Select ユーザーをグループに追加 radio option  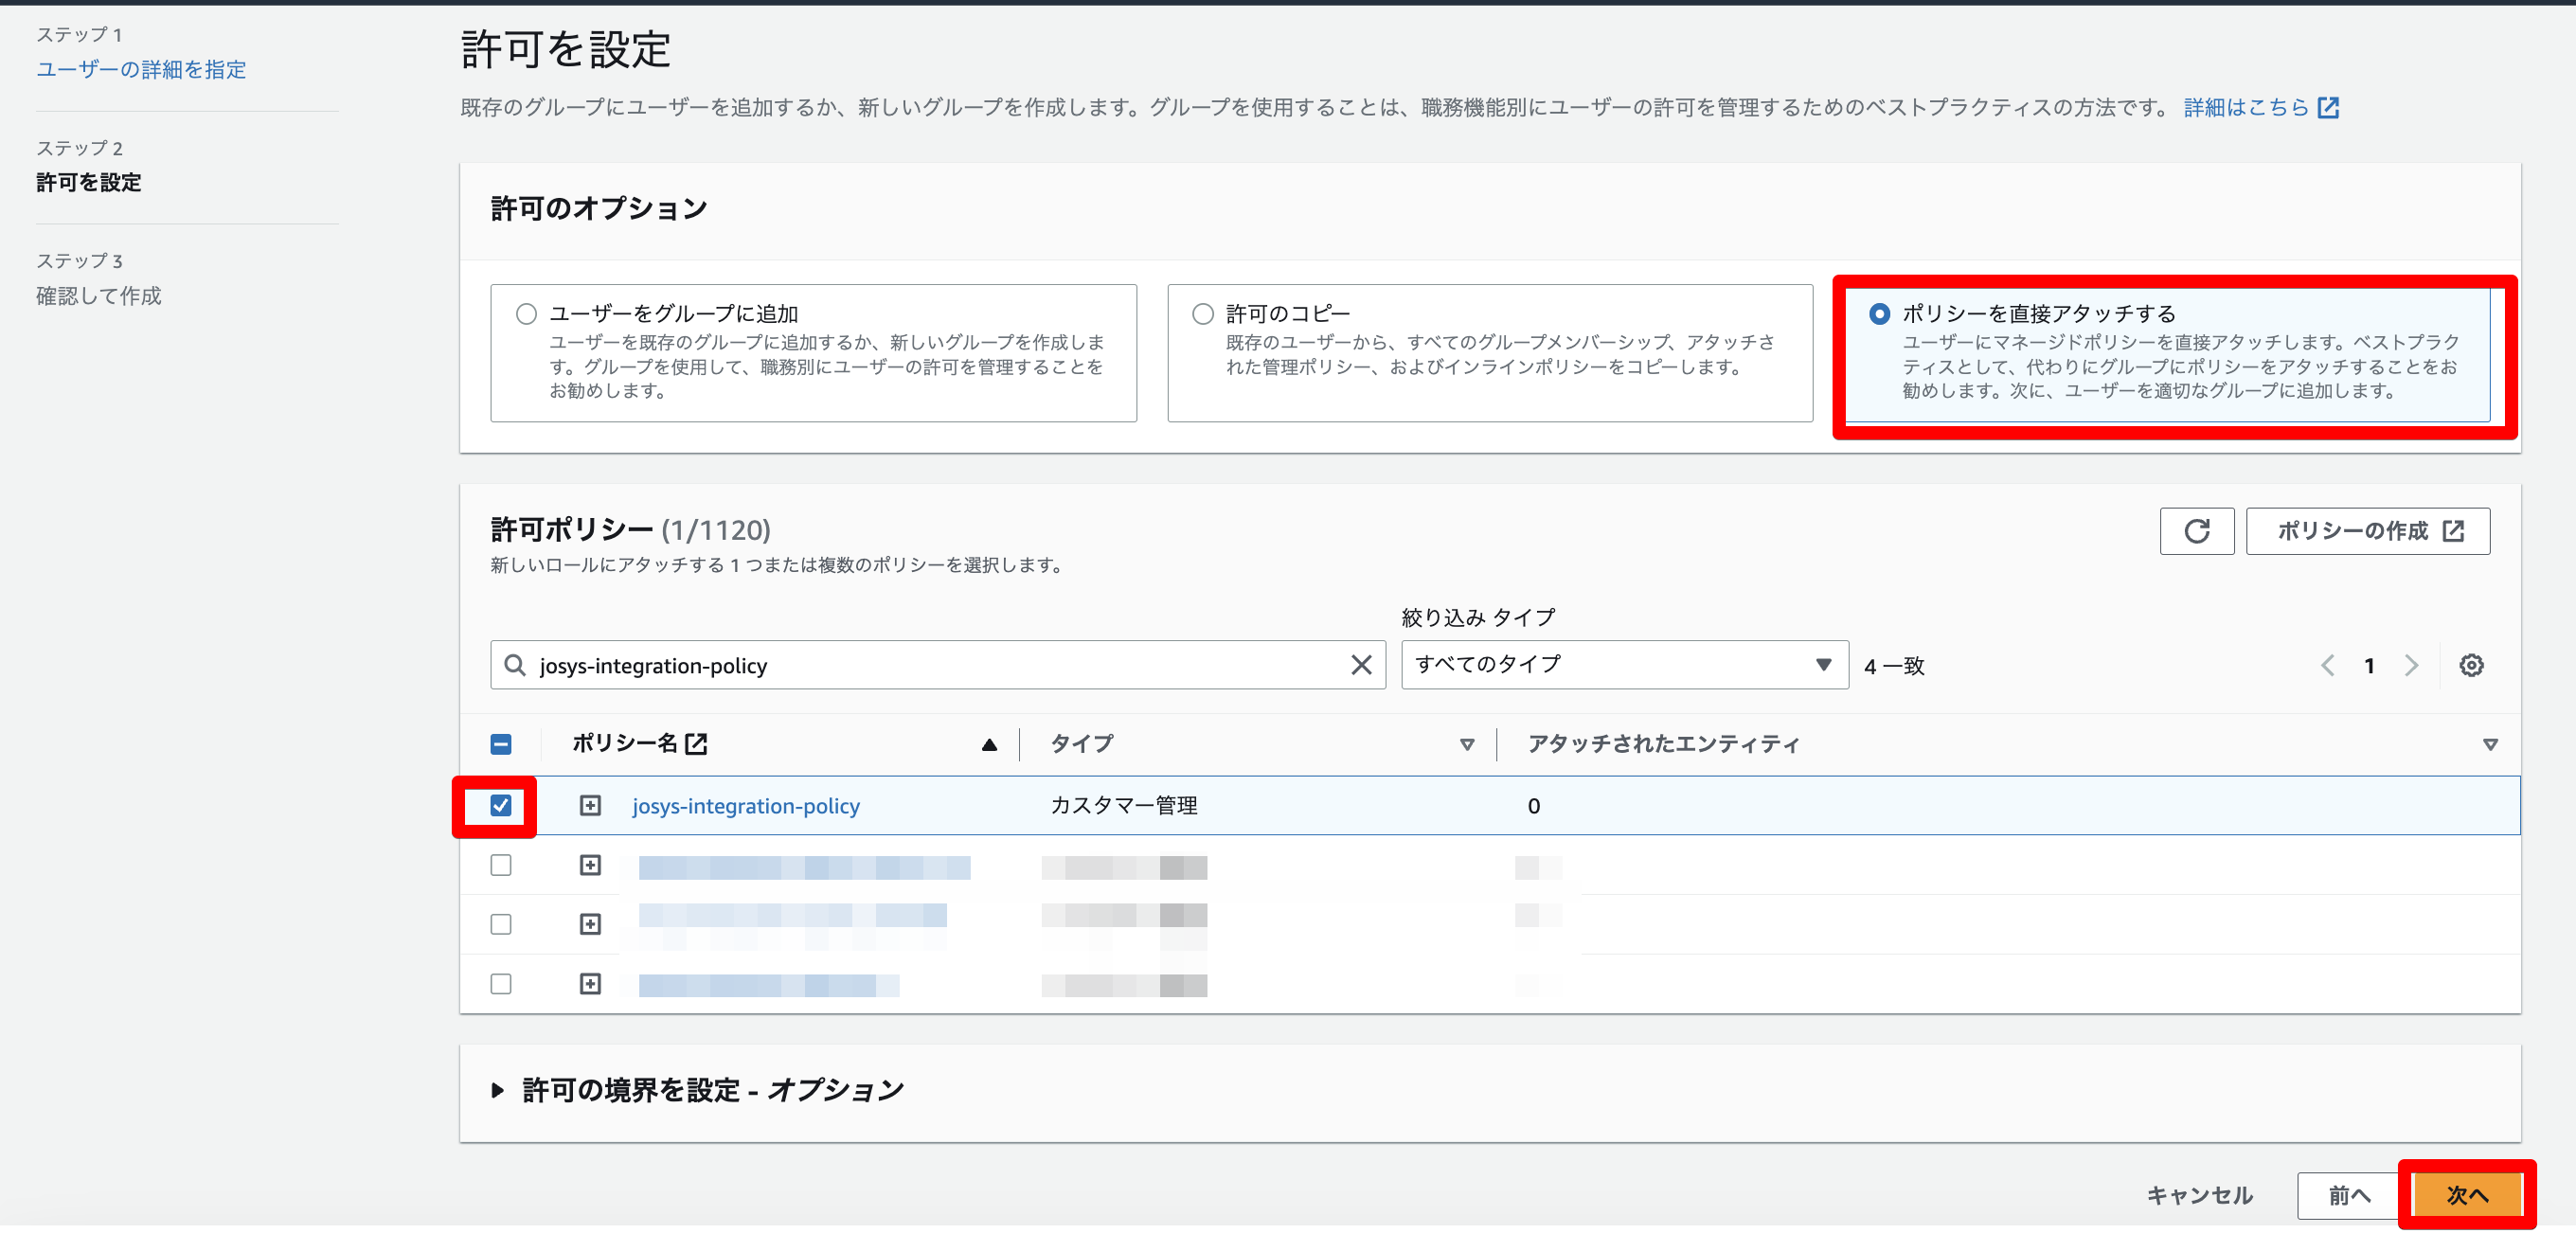(x=526, y=314)
